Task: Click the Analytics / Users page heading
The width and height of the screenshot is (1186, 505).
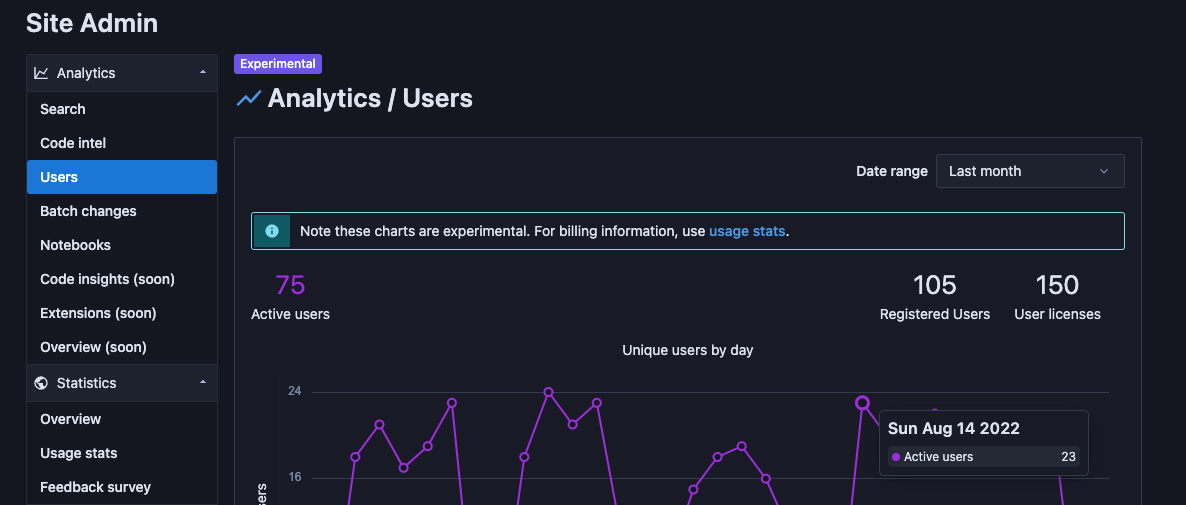Action: [370, 98]
